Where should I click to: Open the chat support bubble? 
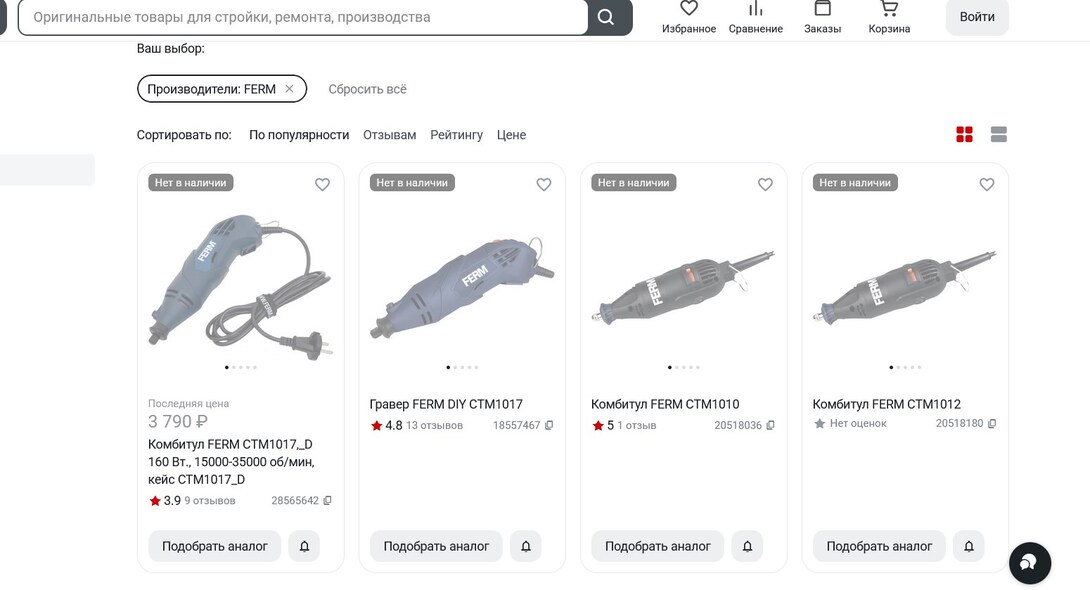[x=1029, y=563]
